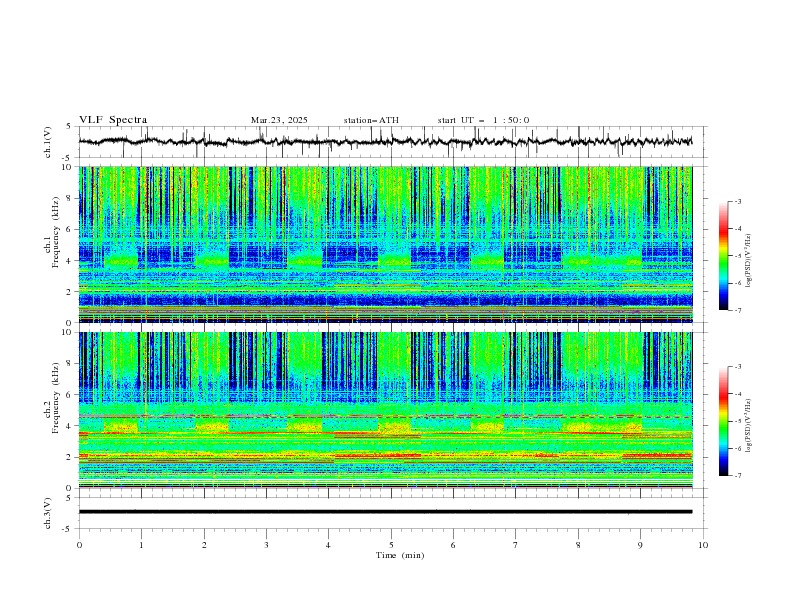This screenshot has height=612, width=792.
Task: Click the ch.2 PSD color bar
Action: pyautogui.click(x=723, y=421)
